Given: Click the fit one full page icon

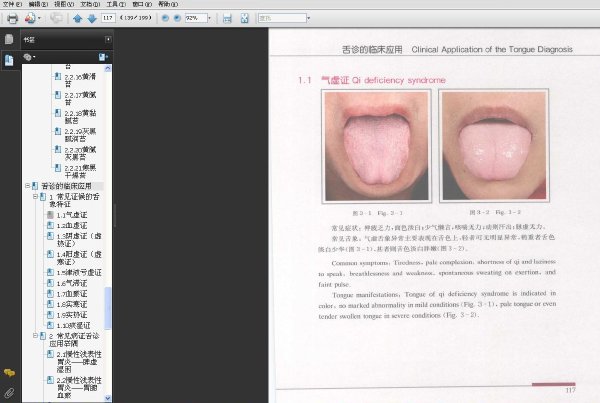Looking at the screenshot, I should 245,18.
